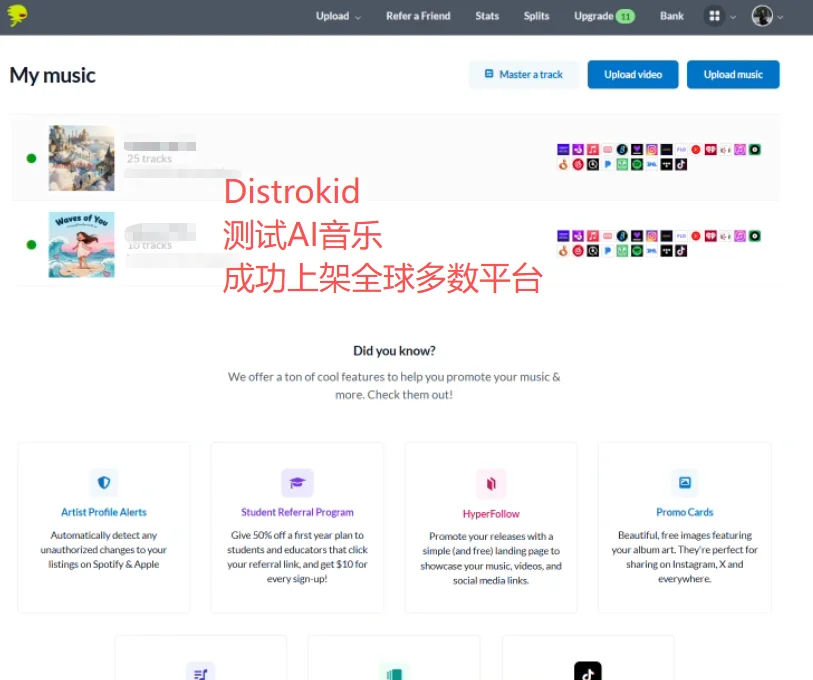Click the YouTube icon on second release row

[x=695, y=235]
